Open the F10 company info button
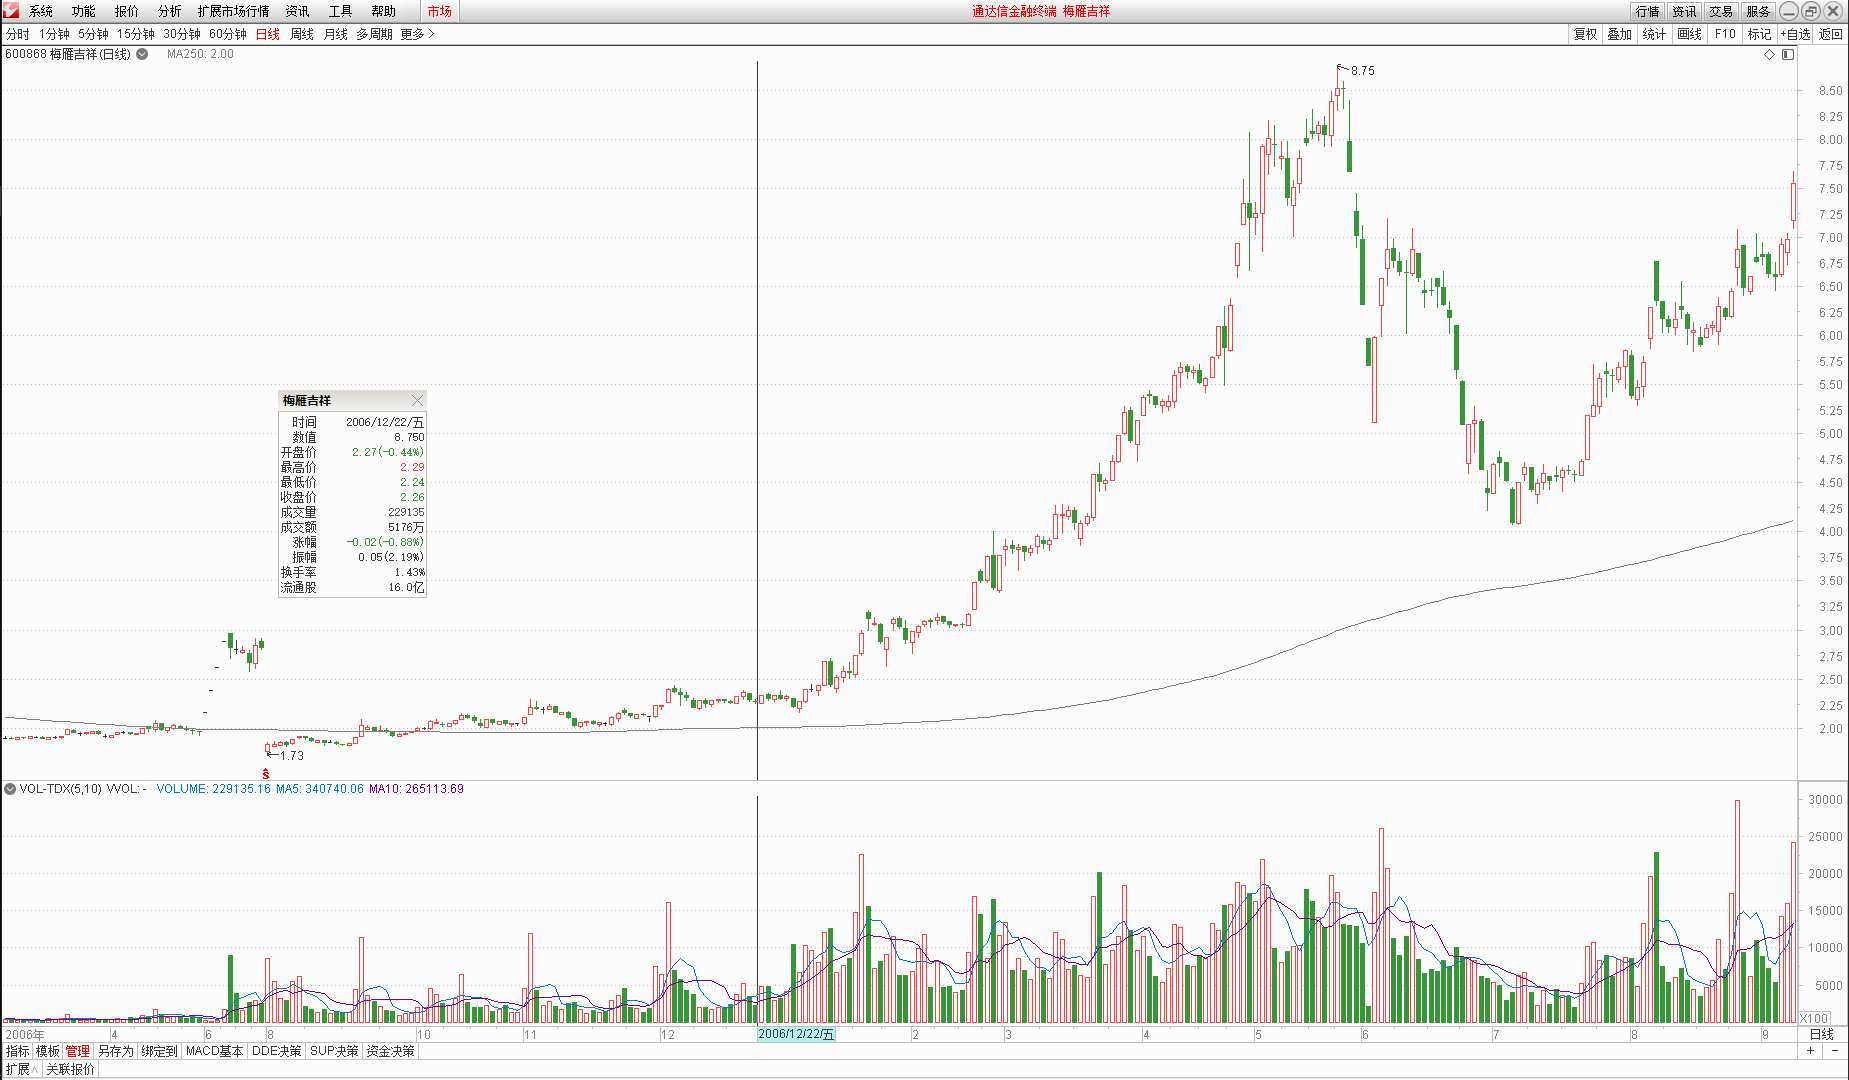Viewport: 1849px width, 1080px height. (x=1725, y=34)
